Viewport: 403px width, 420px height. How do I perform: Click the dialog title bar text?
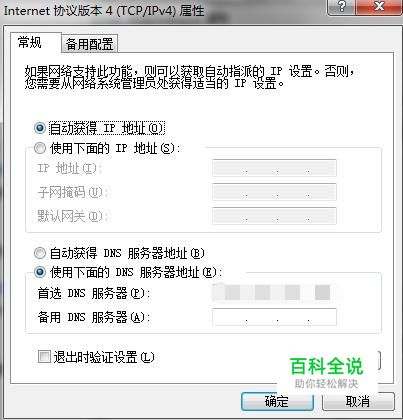[x=104, y=11]
